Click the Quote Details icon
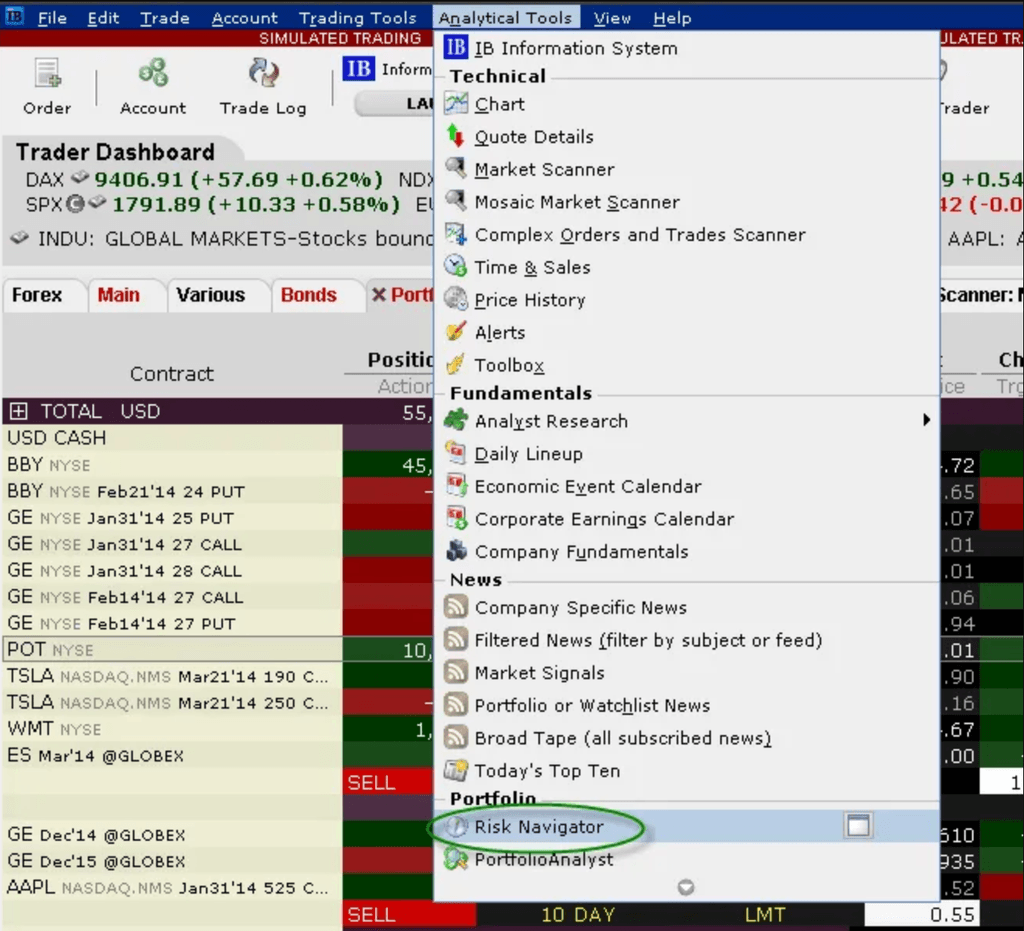The height and width of the screenshot is (931, 1024). click(x=455, y=136)
